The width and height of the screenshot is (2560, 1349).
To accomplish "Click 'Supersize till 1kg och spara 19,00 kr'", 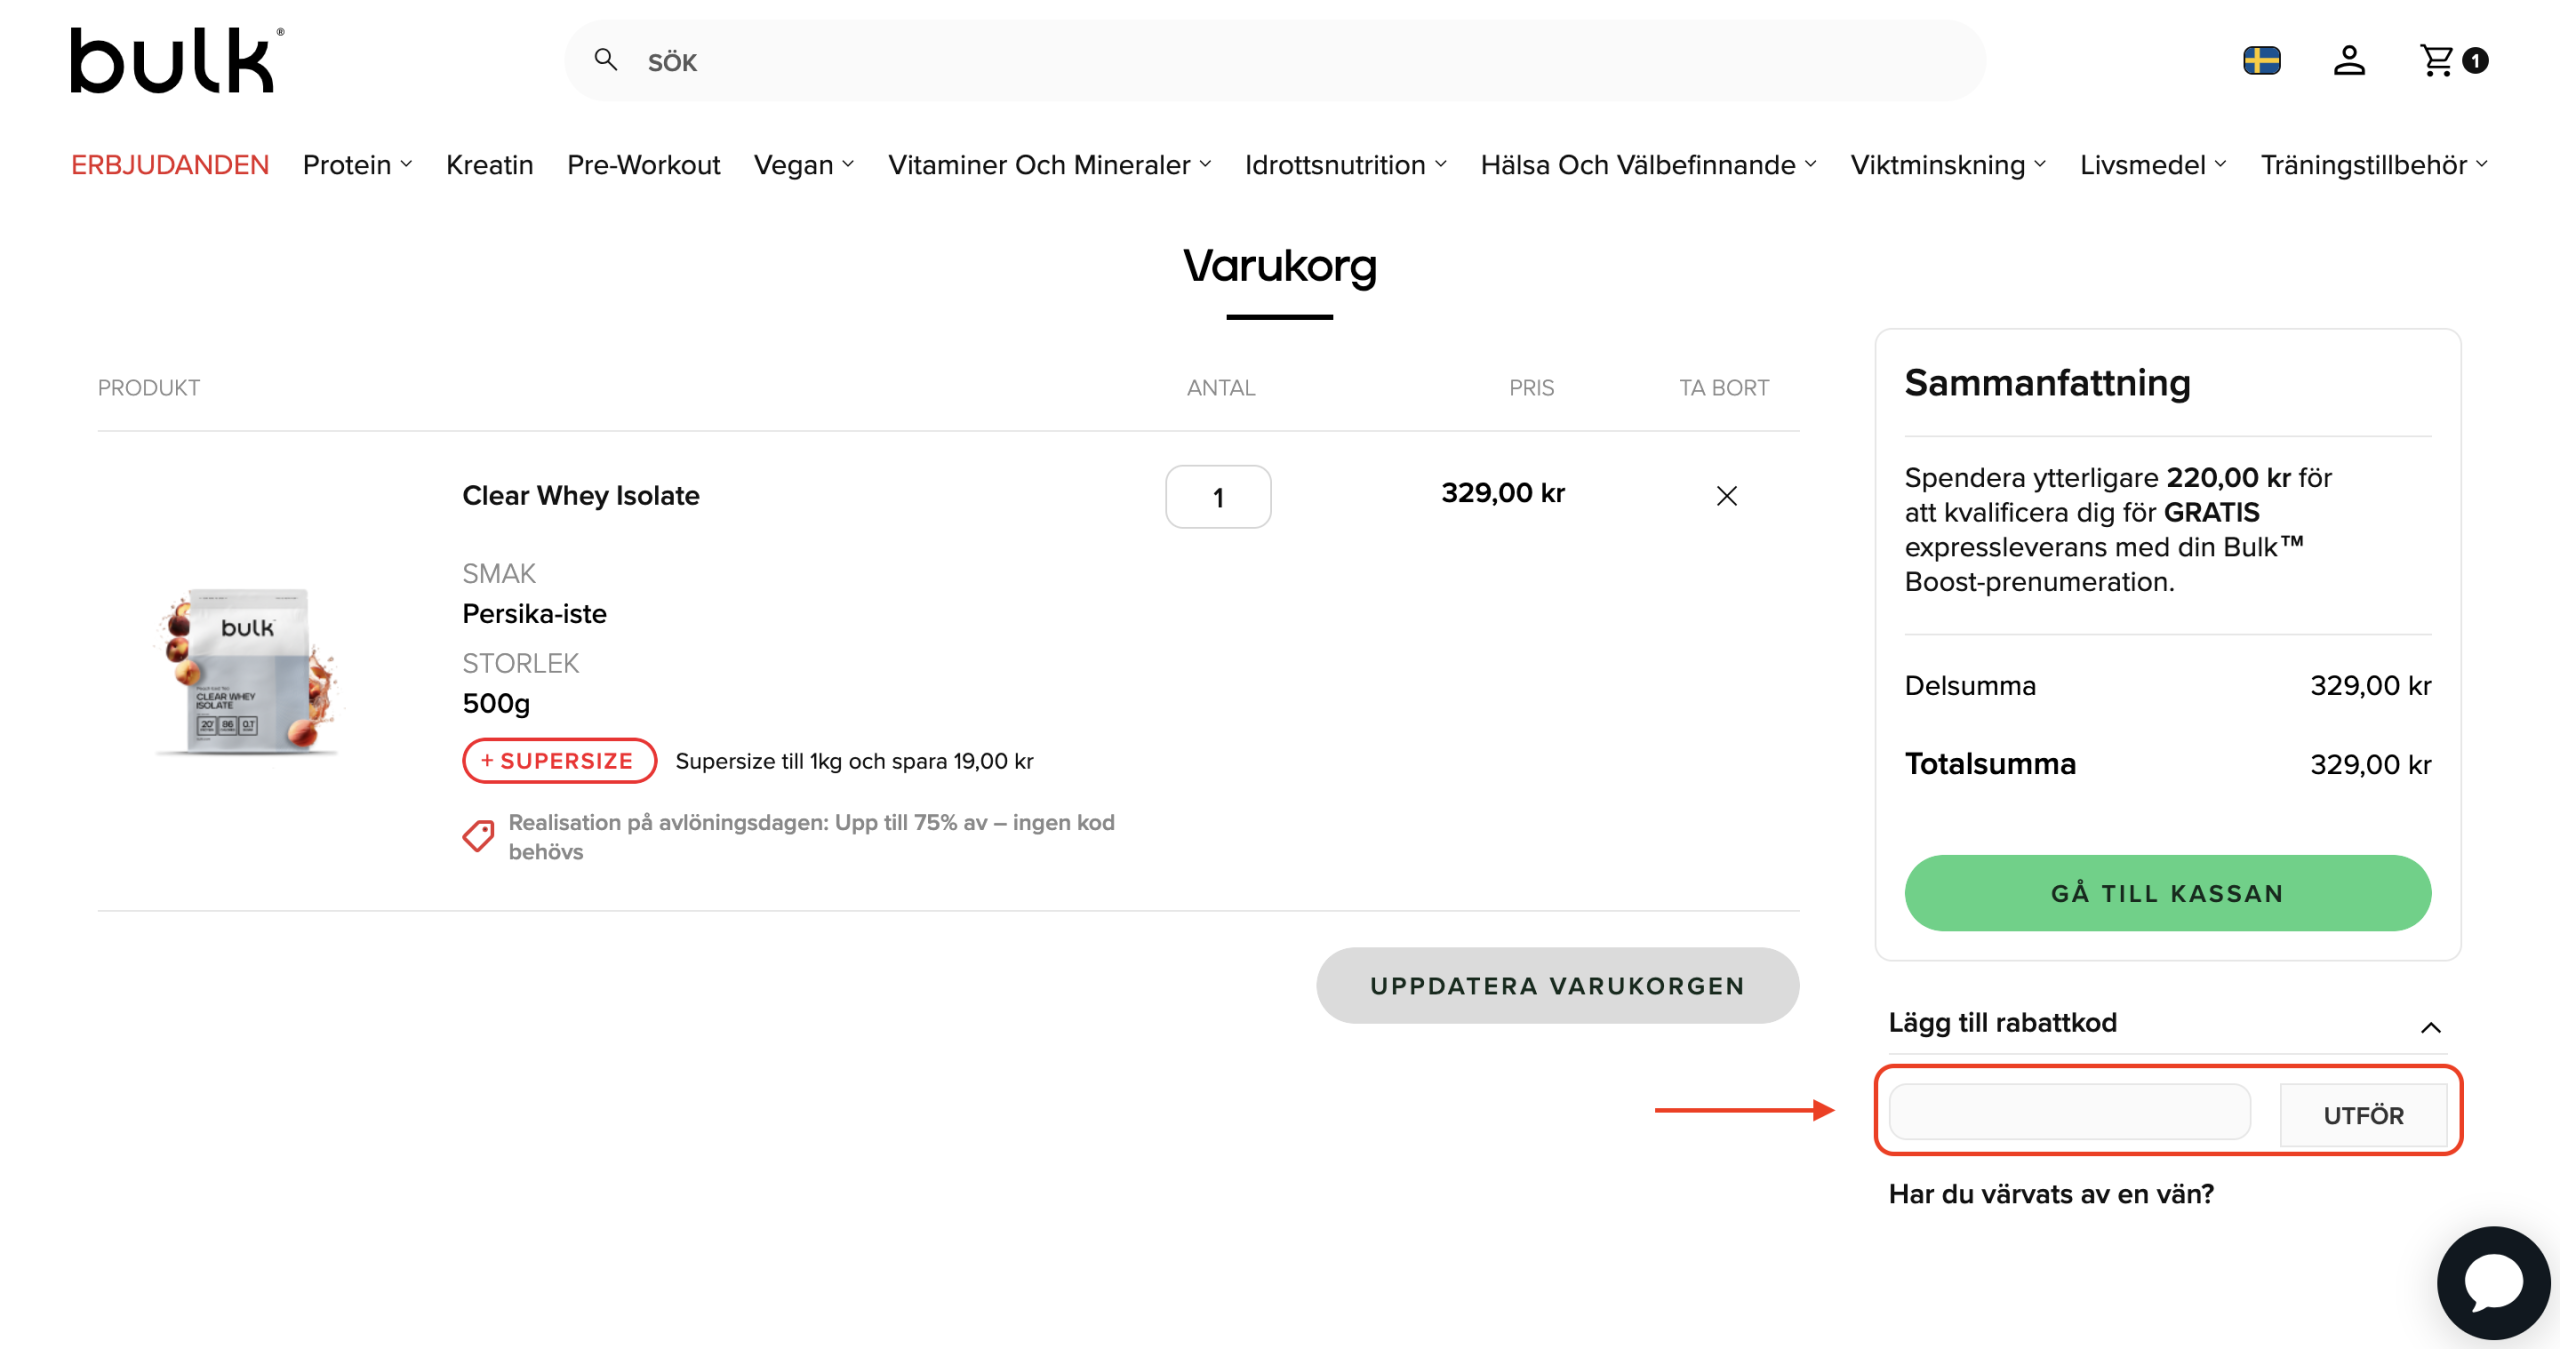I will [x=854, y=762].
